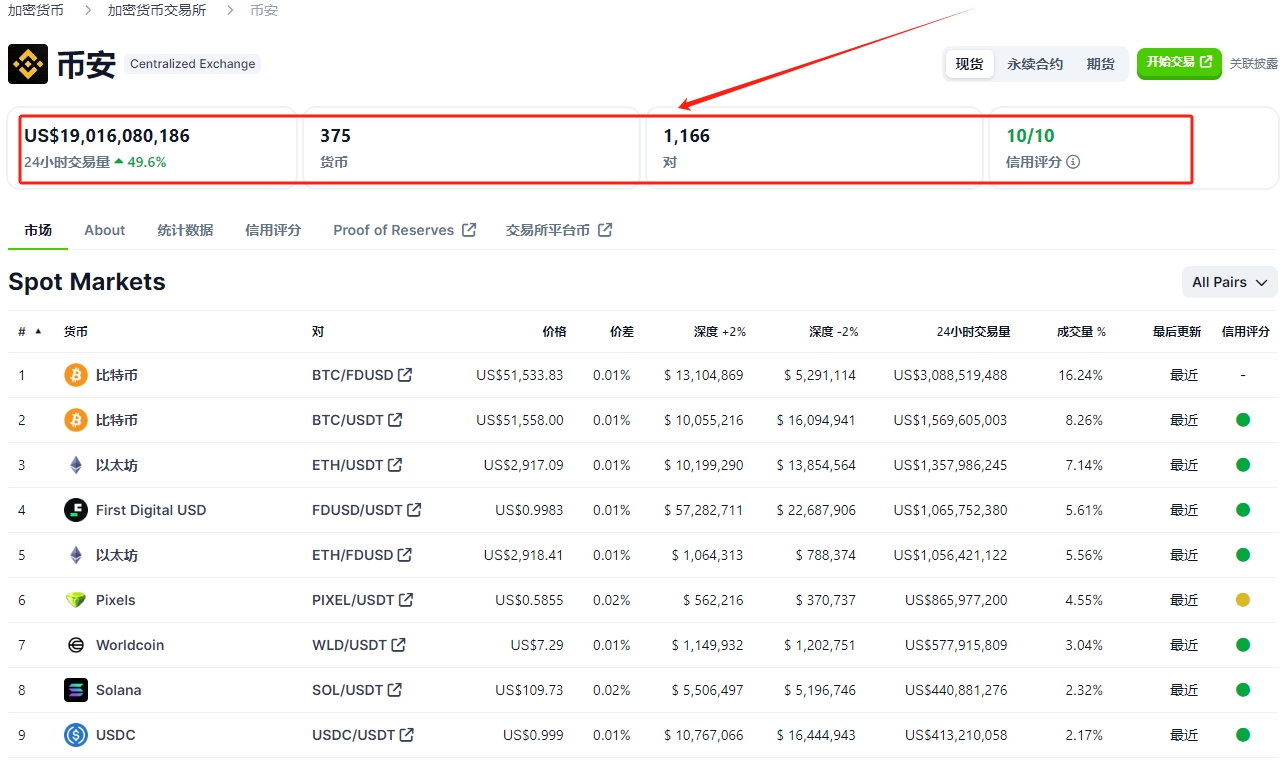Viewport: 1287px width, 760px height.
Task: Open external link icon beside FDUSD/USDT
Action: coord(414,510)
